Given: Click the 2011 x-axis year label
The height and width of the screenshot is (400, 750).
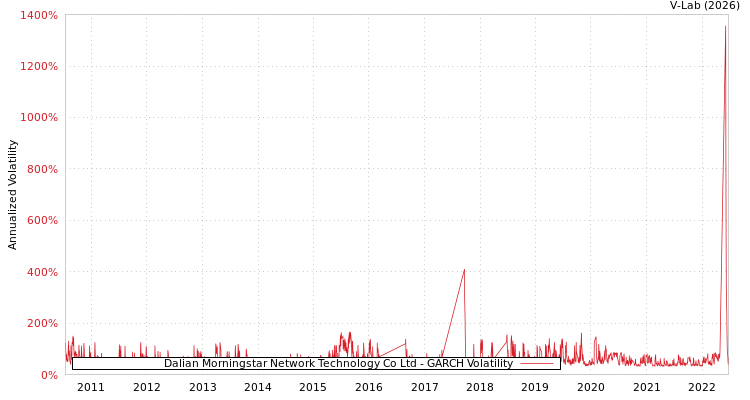Looking at the screenshot, I should coord(91,387).
